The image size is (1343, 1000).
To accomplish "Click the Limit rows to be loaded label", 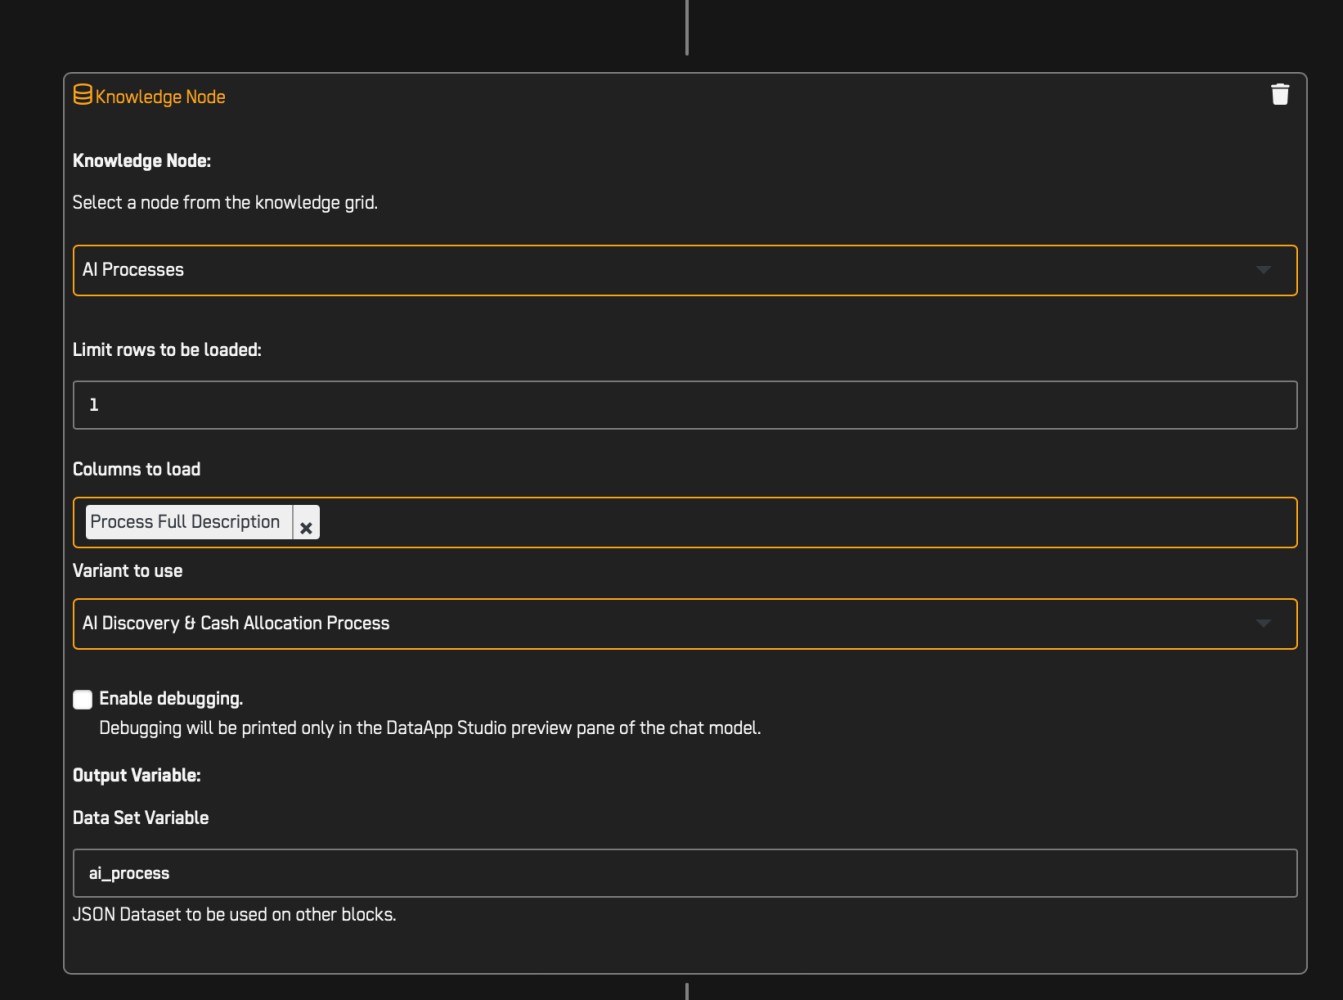I will coord(167,350).
